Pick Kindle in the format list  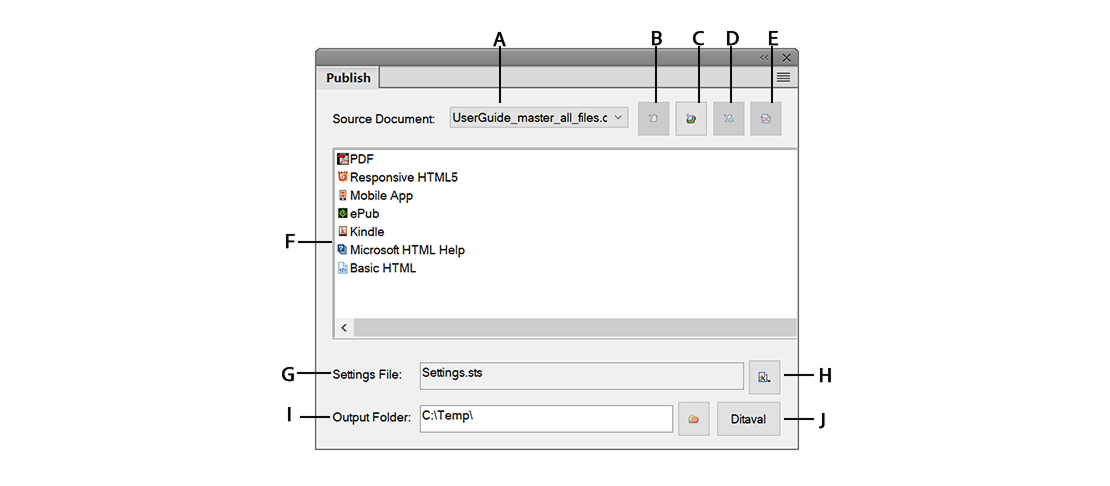(x=366, y=231)
